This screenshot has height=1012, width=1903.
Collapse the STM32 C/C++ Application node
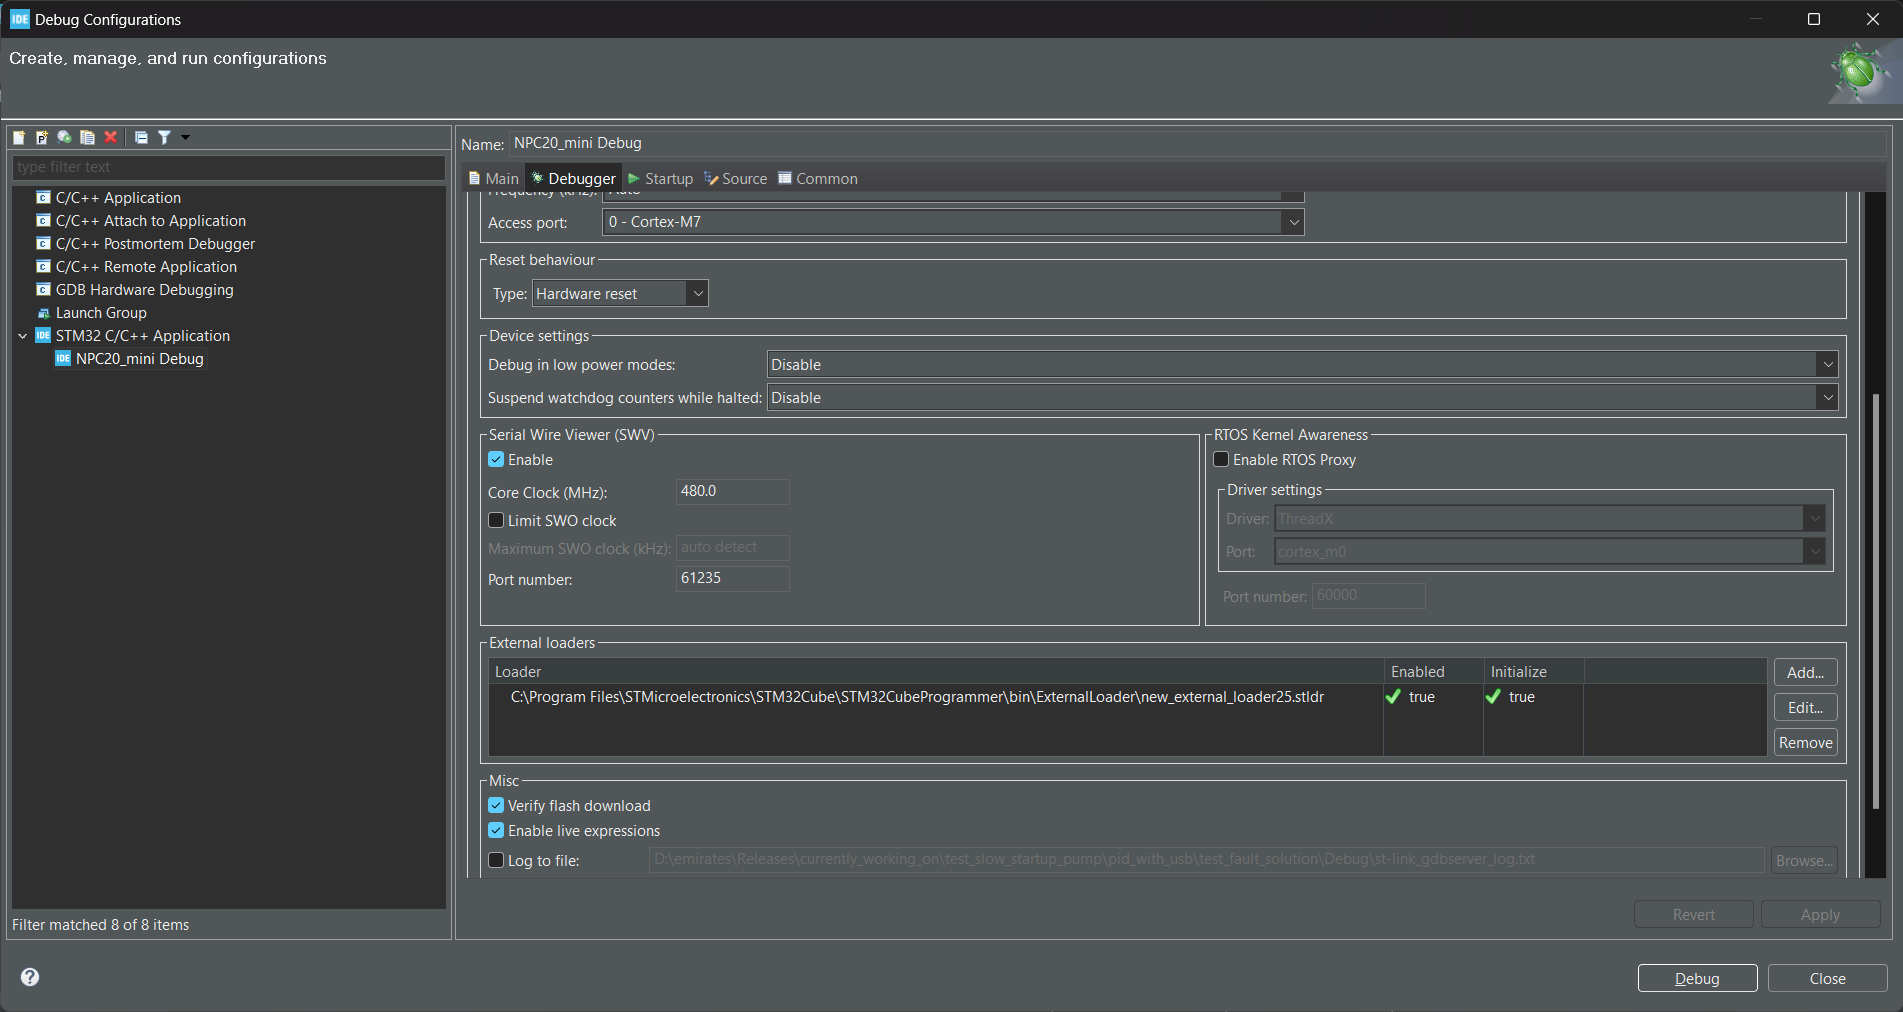23,336
